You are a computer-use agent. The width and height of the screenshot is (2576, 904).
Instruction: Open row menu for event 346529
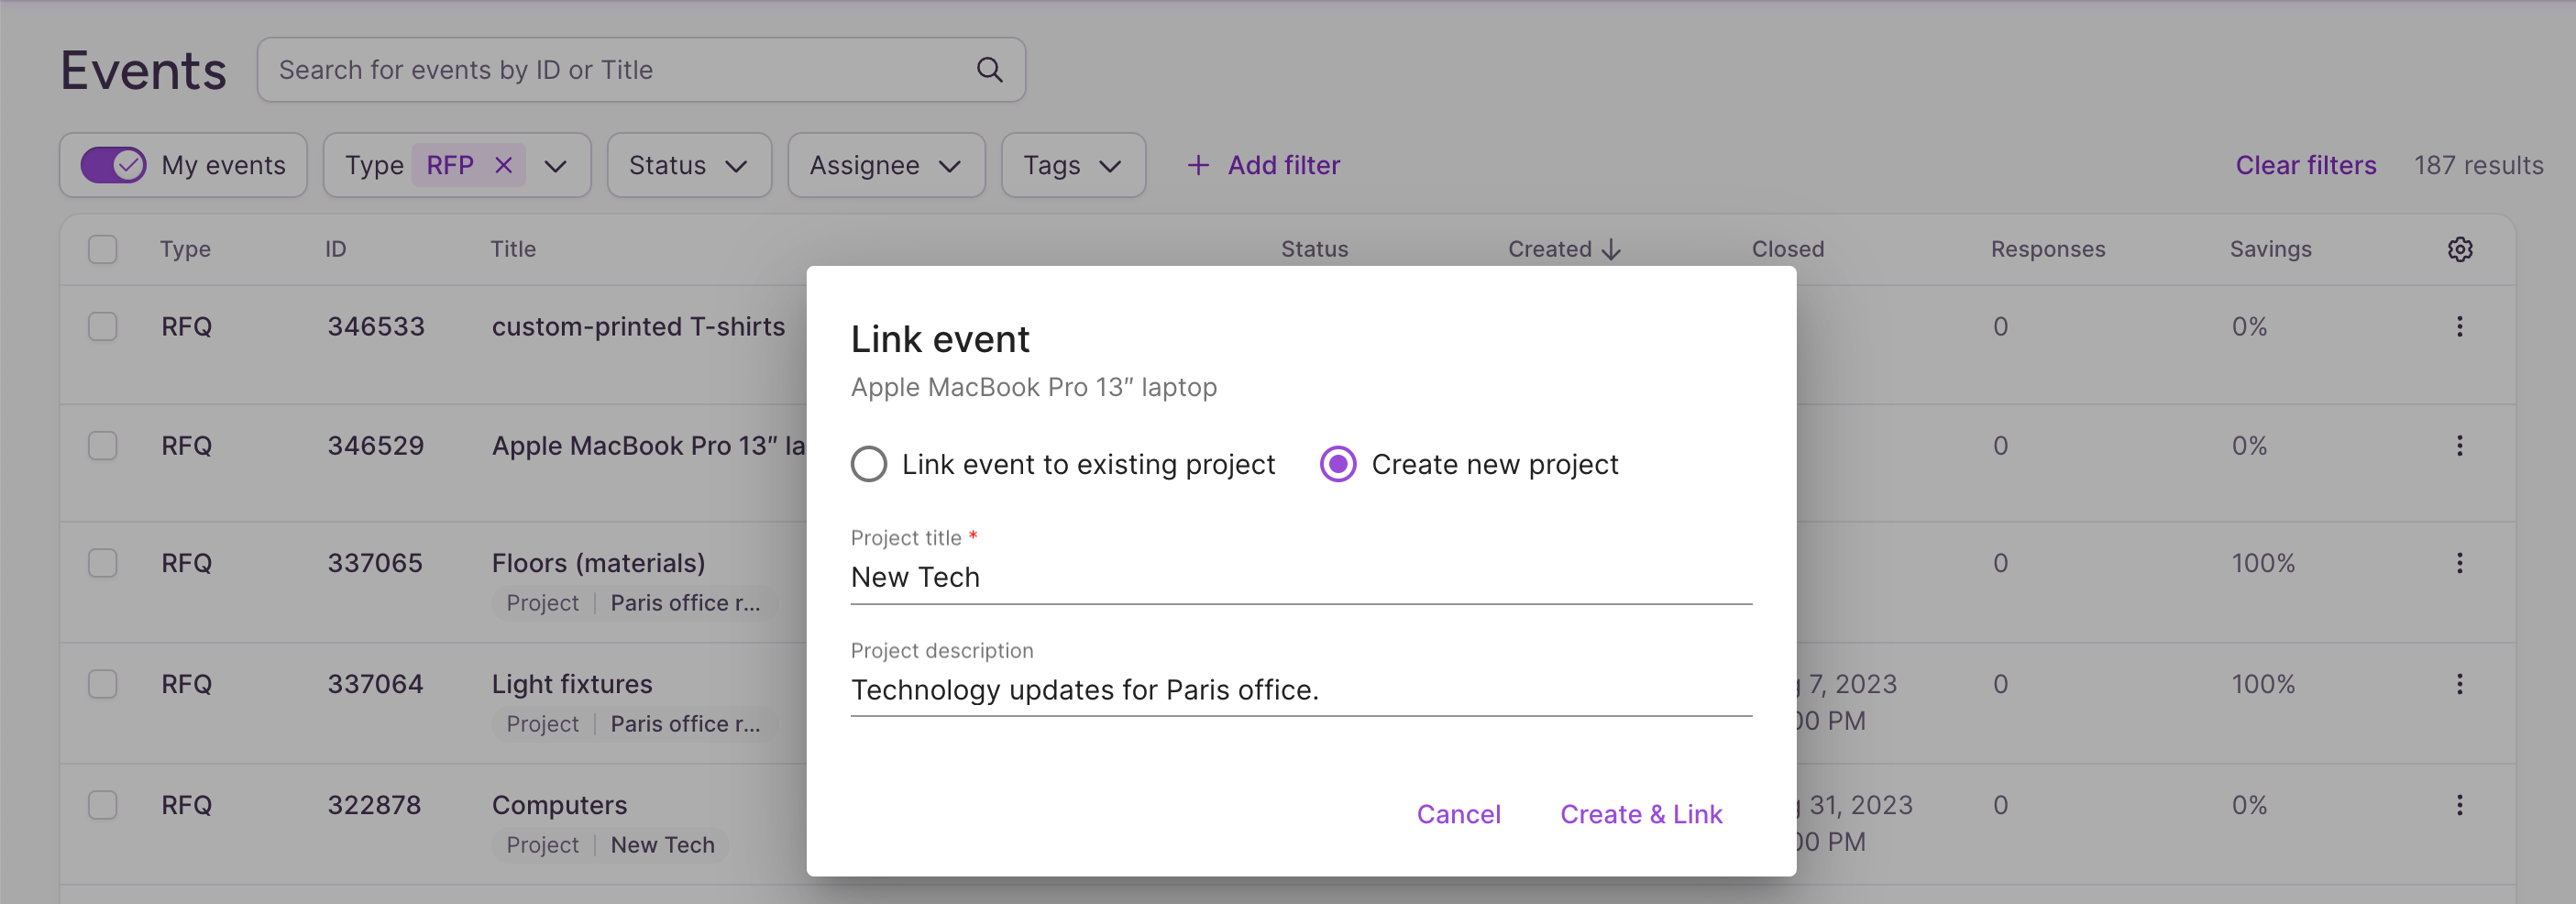tap(2460, 445)
